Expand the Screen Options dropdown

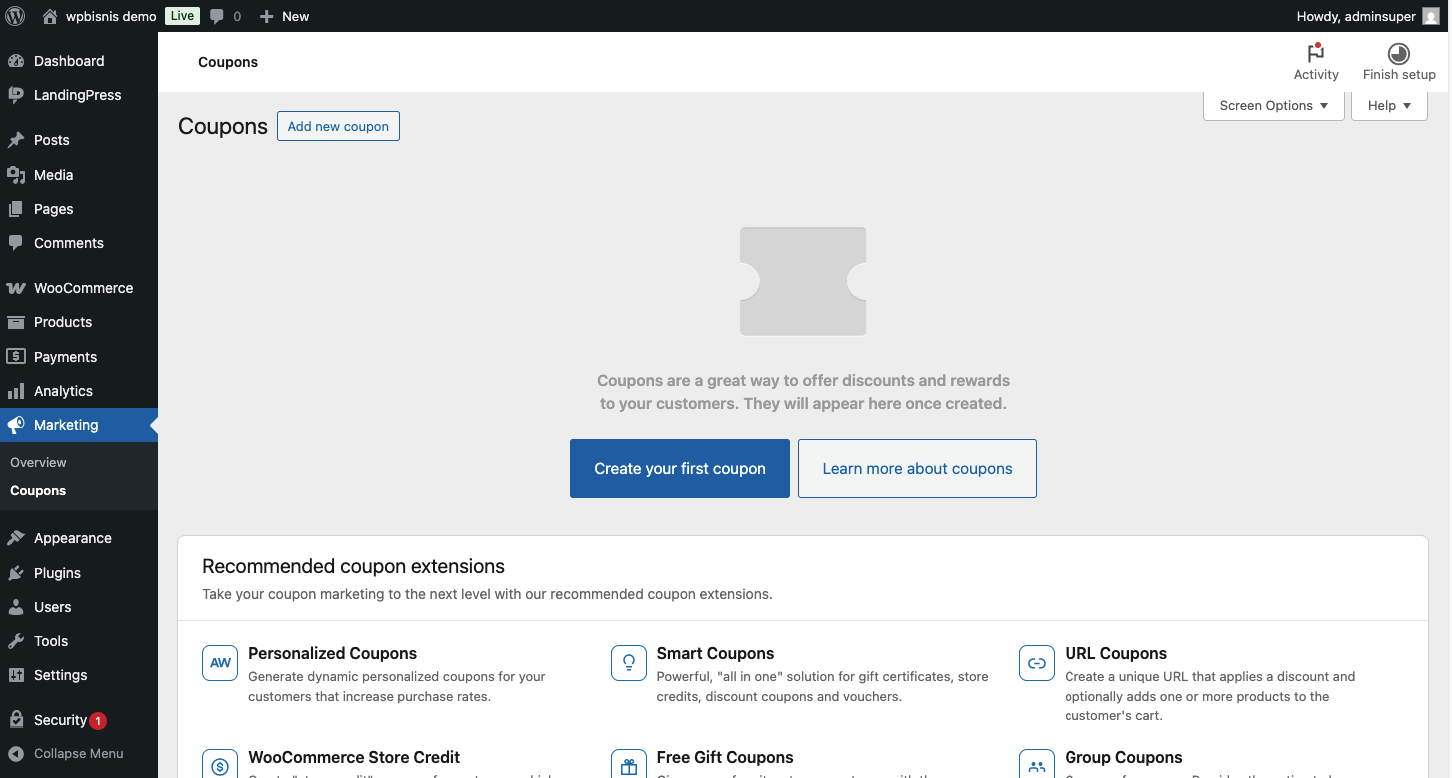1273,106
